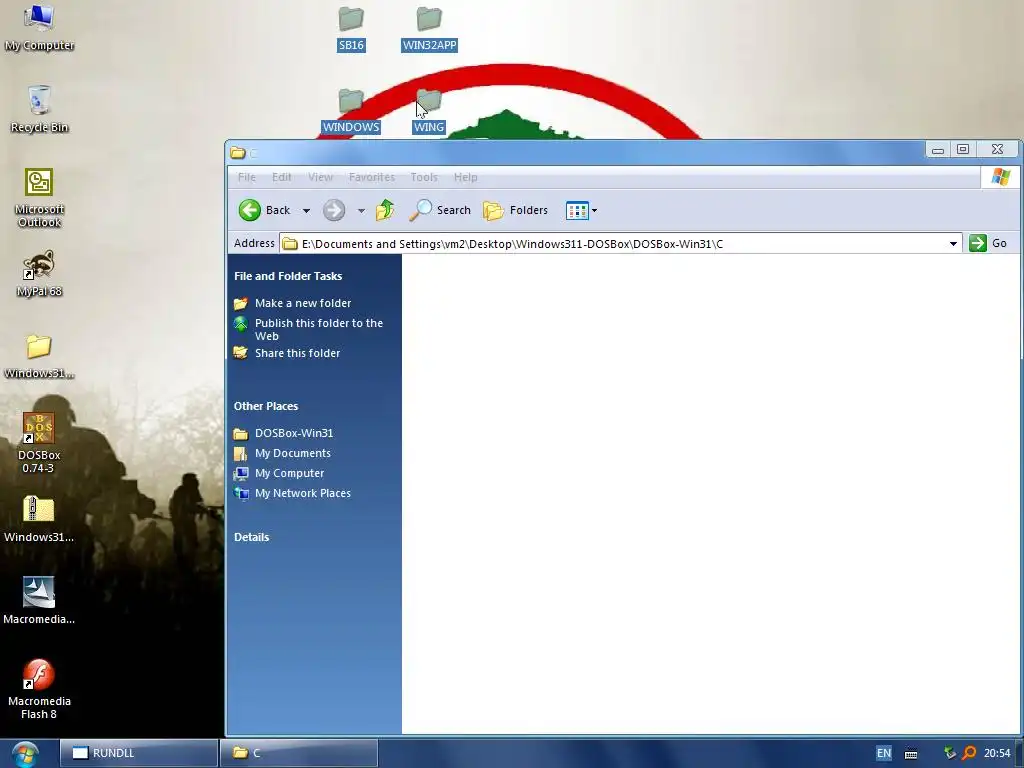Screen dimensions: 1024x768
Task: Select the Windows31 folder icon on the desktop
Action: click(39, 356)
